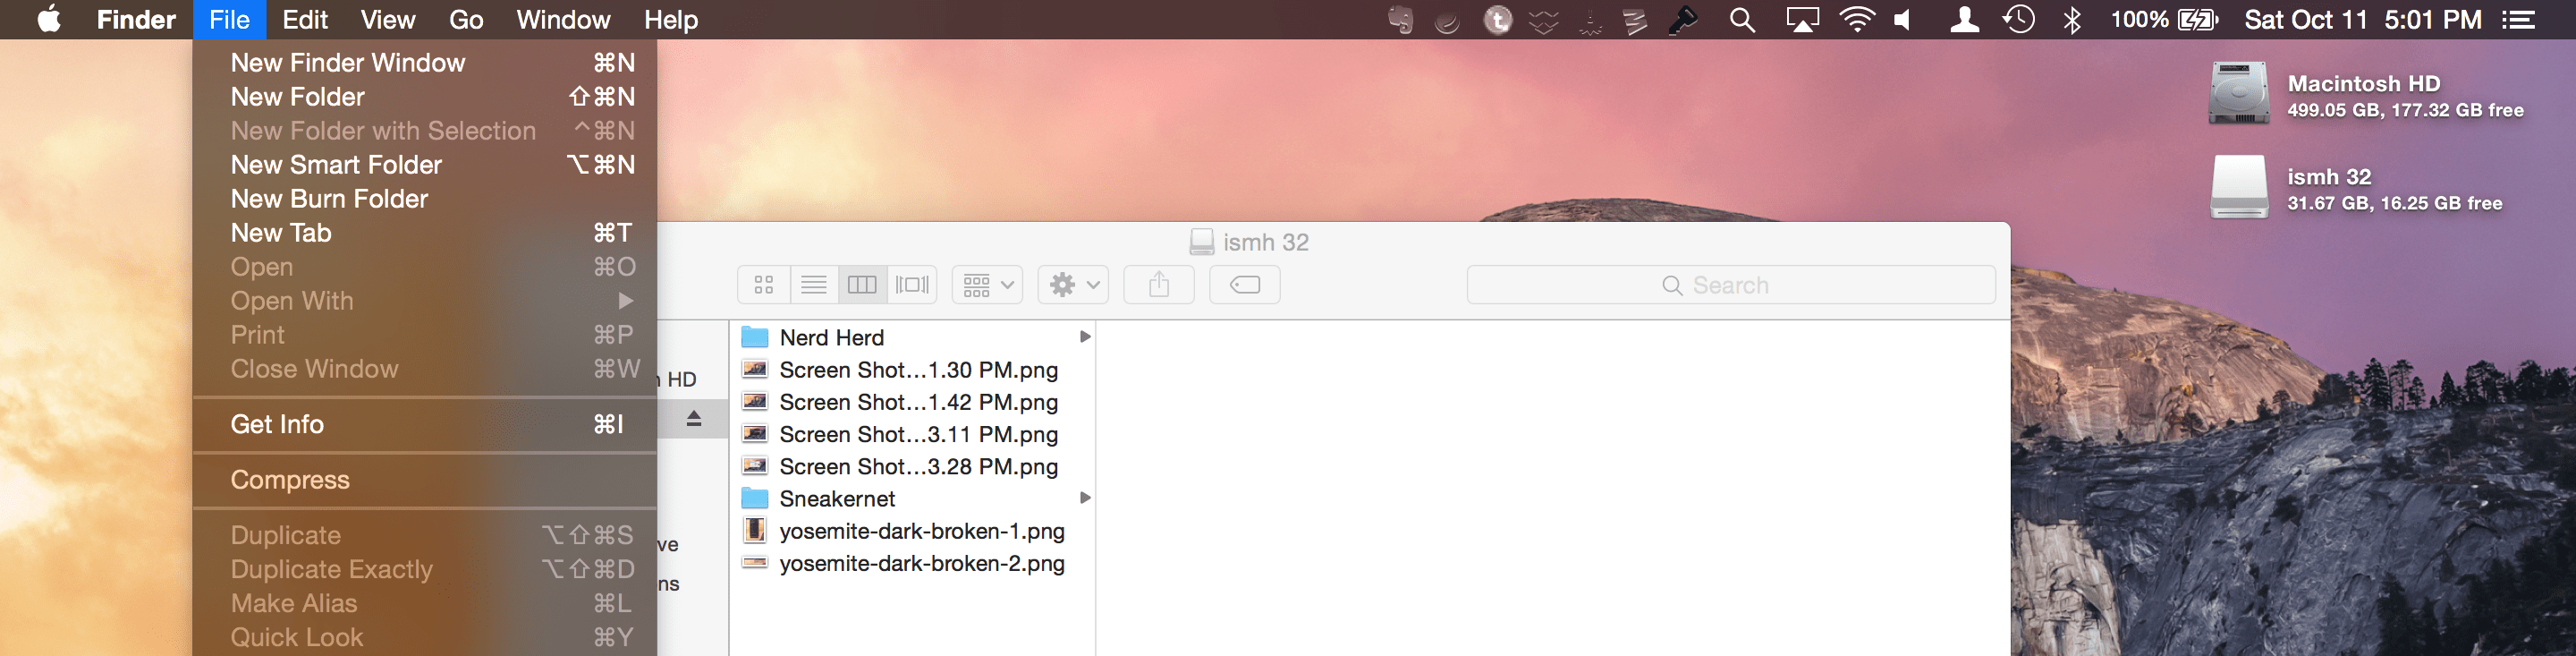Click New Folder with Selection entry
This screenshot has width=2576, height=656.
coord(425,131)
